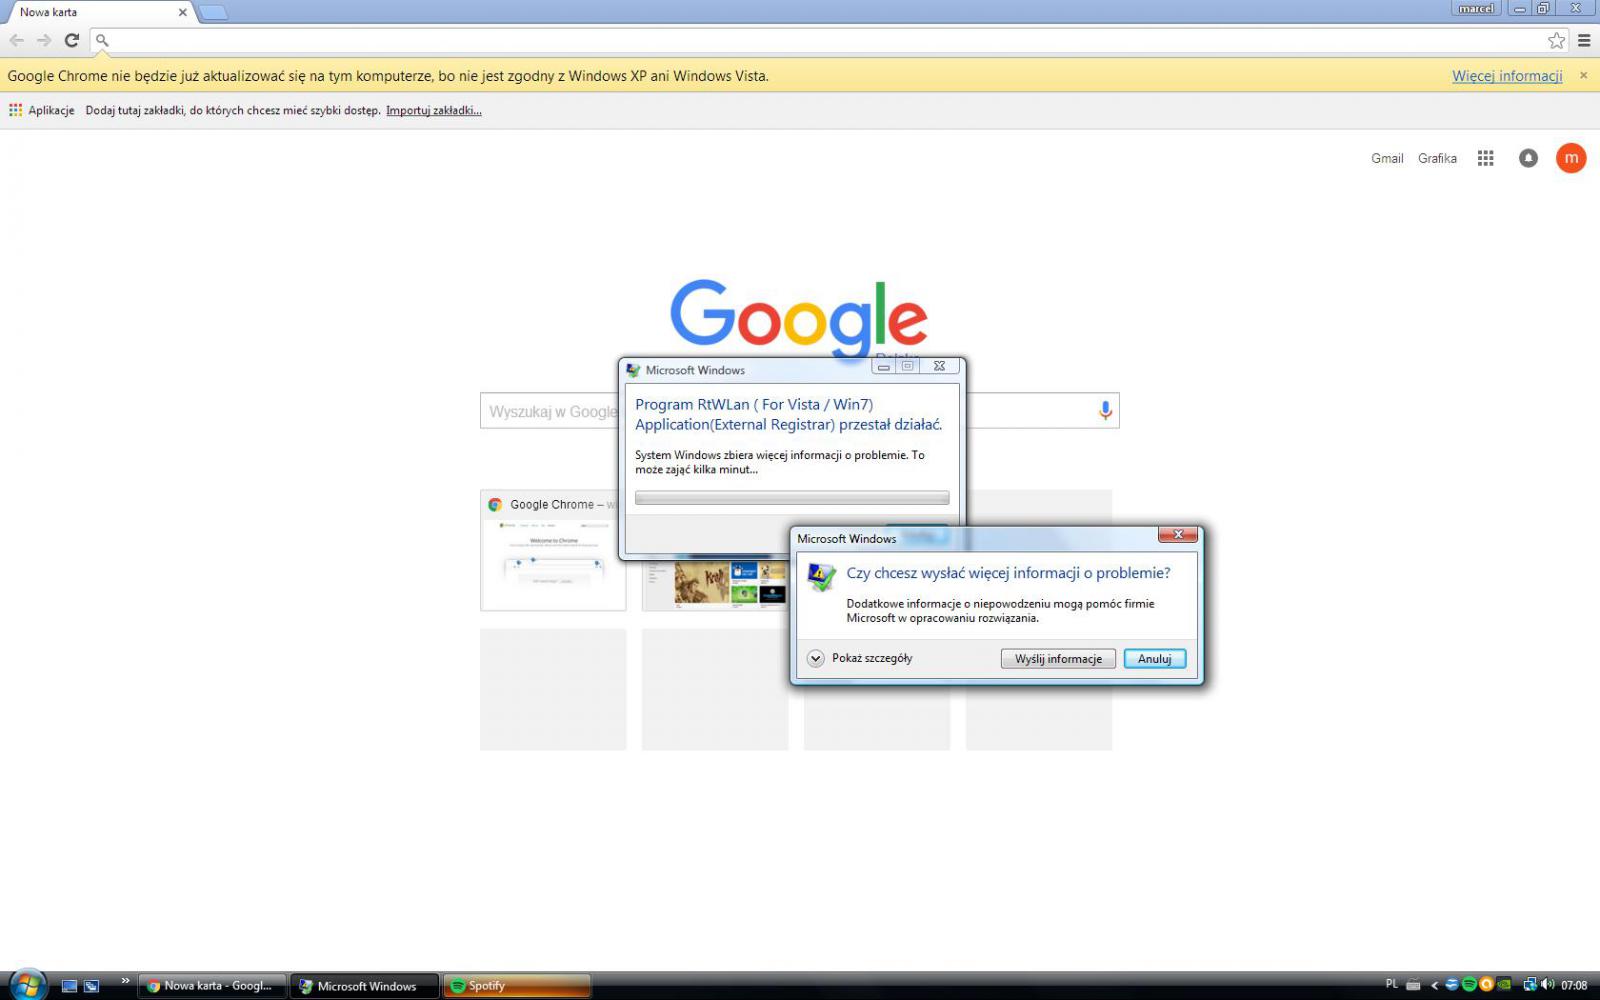Dismiss the yellow Chrome update infobar
The image size is (1600, 1000).
coord(1583,75)
